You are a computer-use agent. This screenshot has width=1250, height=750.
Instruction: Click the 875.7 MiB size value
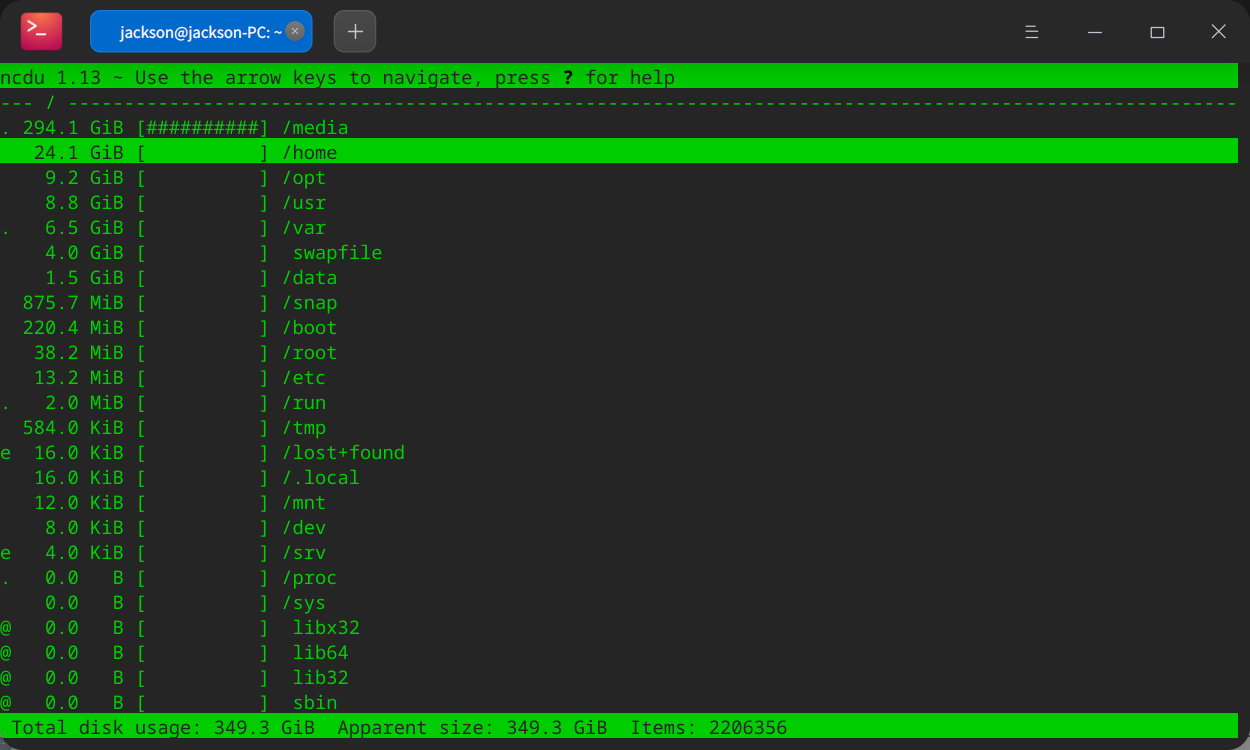pyautogui.click(x=73, y=303)
